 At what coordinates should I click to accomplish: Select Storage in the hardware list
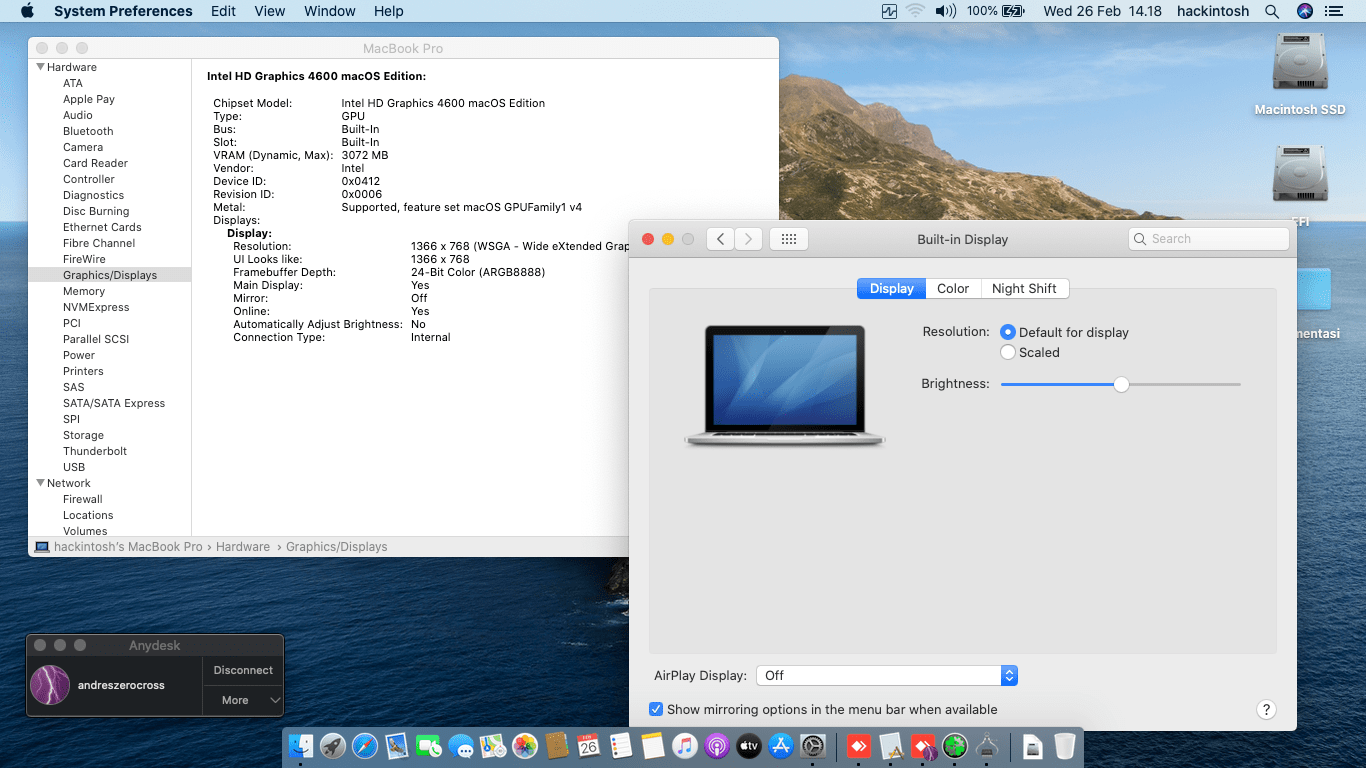pyautogui.click(x=83, y=435)
